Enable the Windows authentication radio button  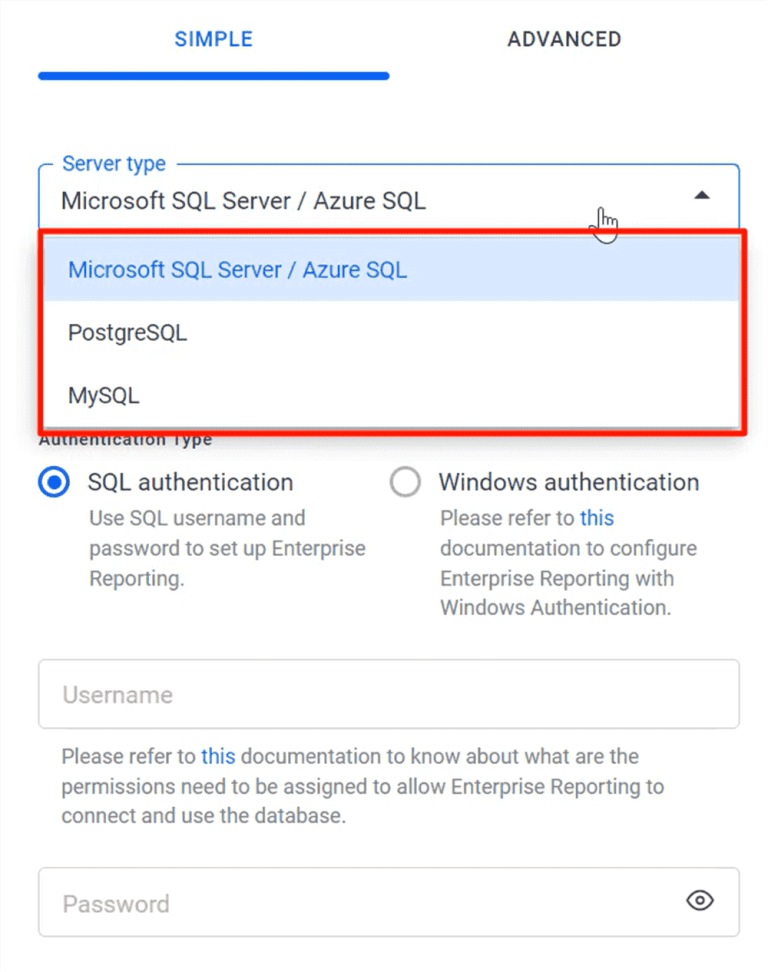tap(405, 482)
